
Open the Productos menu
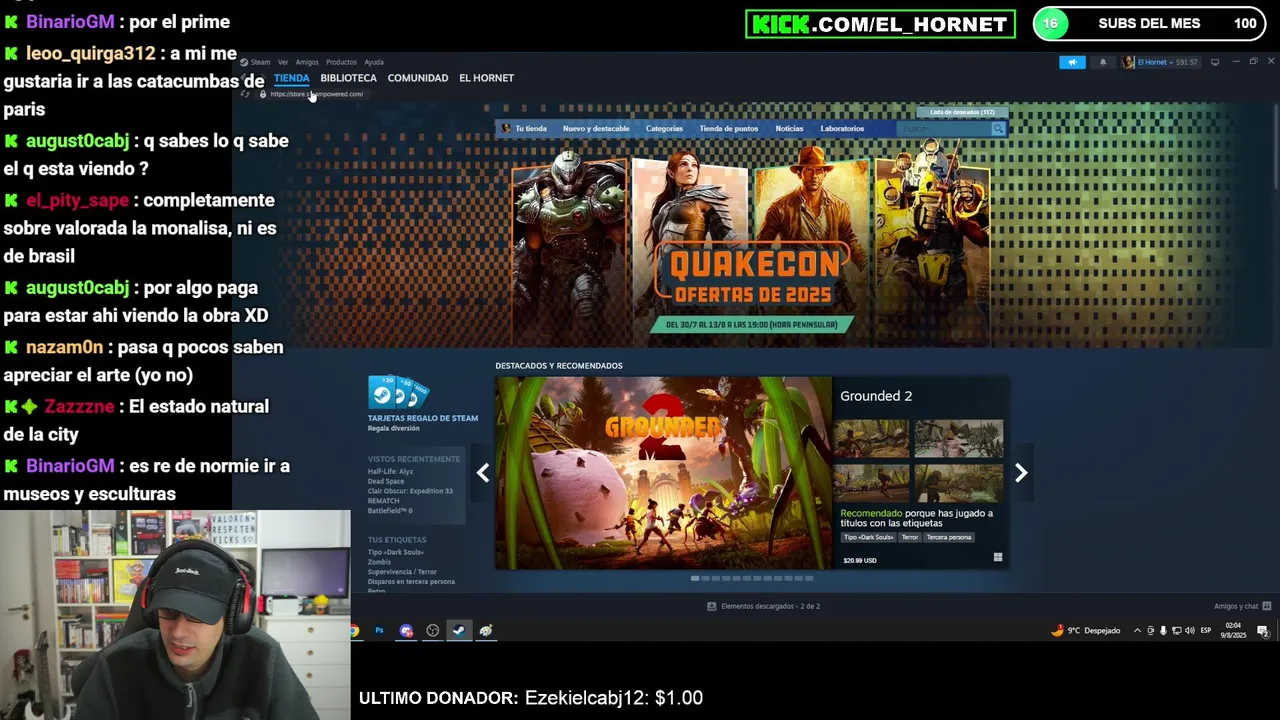pyautogui.click(x=341, y=62)
